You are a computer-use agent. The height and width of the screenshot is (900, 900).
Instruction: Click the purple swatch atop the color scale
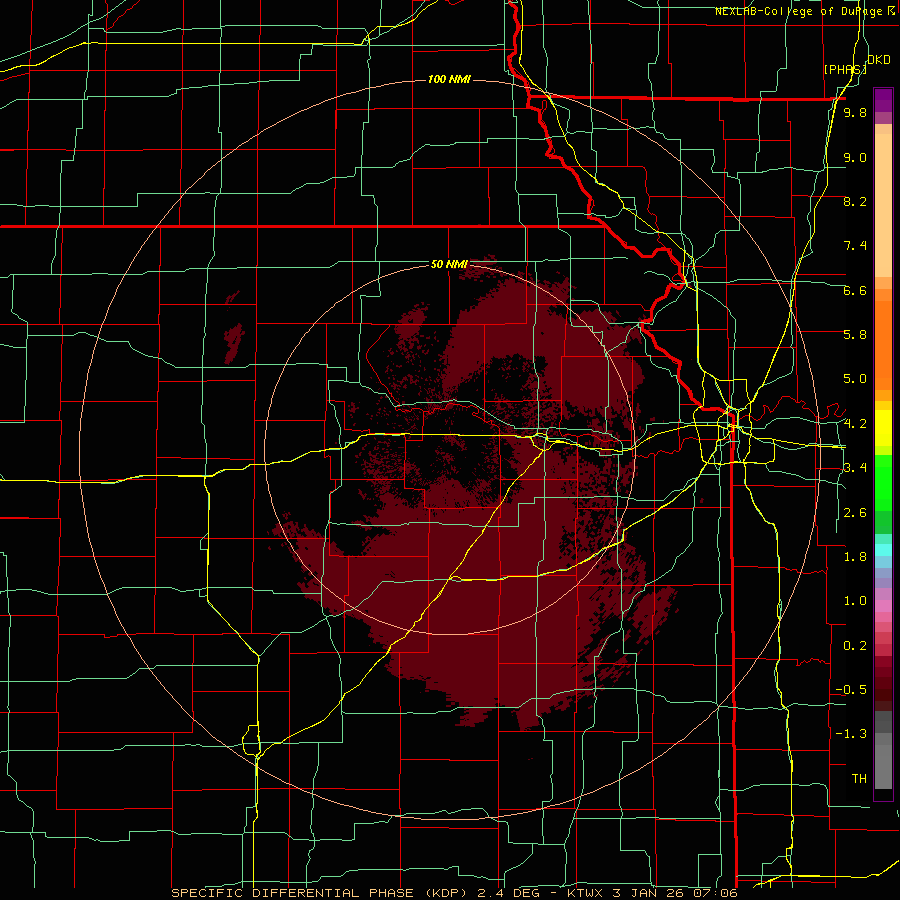click(883, 100)
